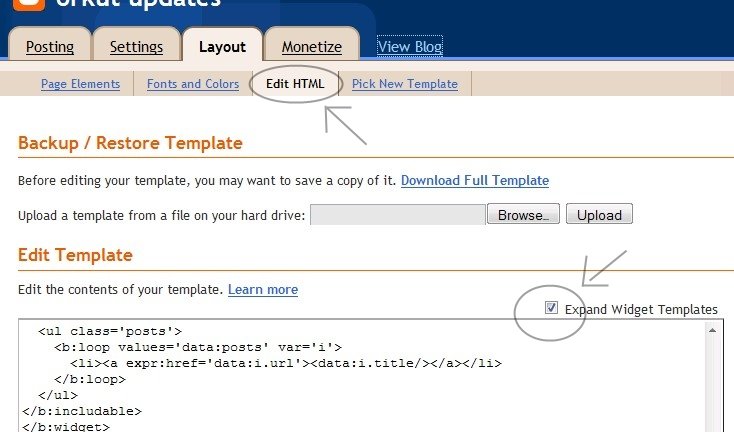Click the template file path field
The image size is (734, 432).
(397, 215)
